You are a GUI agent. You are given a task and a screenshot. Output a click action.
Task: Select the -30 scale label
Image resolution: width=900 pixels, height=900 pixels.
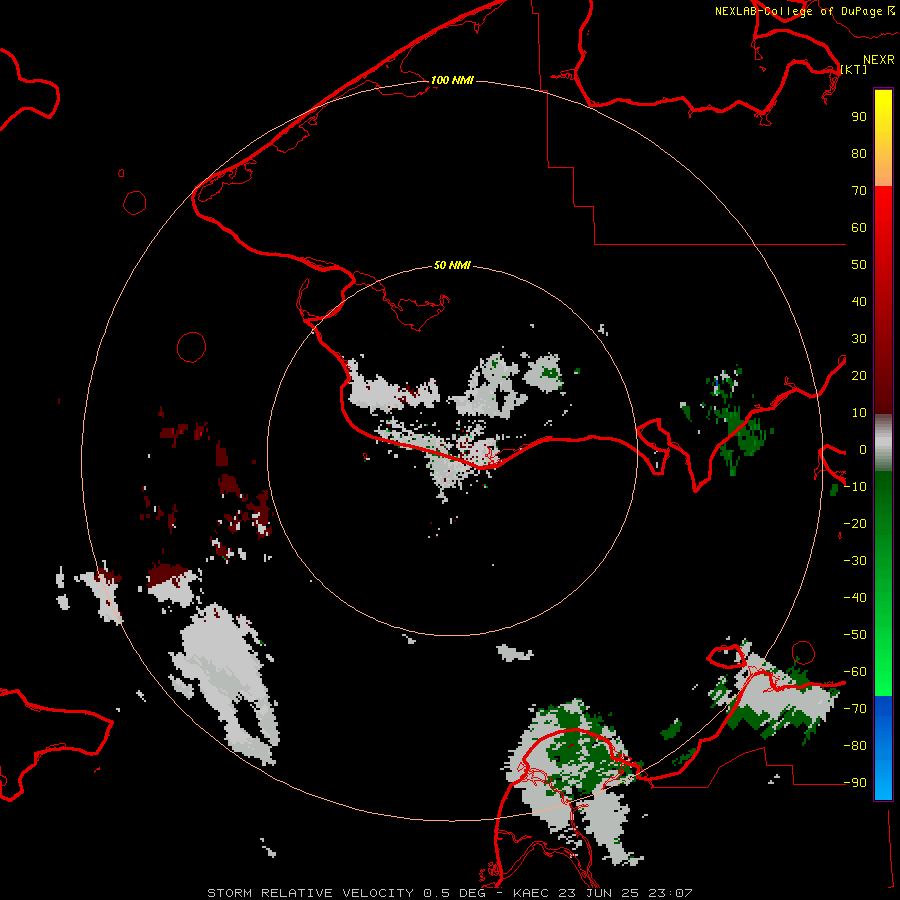[x=855, y=561]
